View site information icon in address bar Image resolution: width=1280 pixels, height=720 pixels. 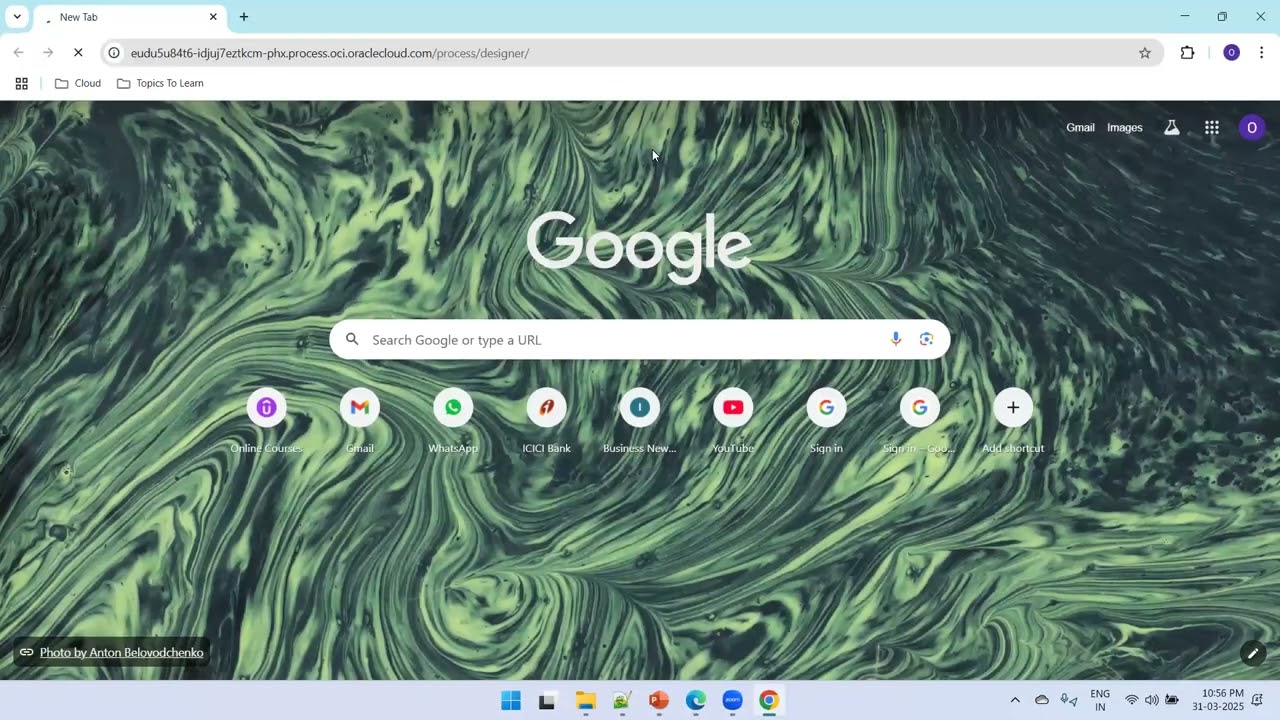tap(114, 53)
